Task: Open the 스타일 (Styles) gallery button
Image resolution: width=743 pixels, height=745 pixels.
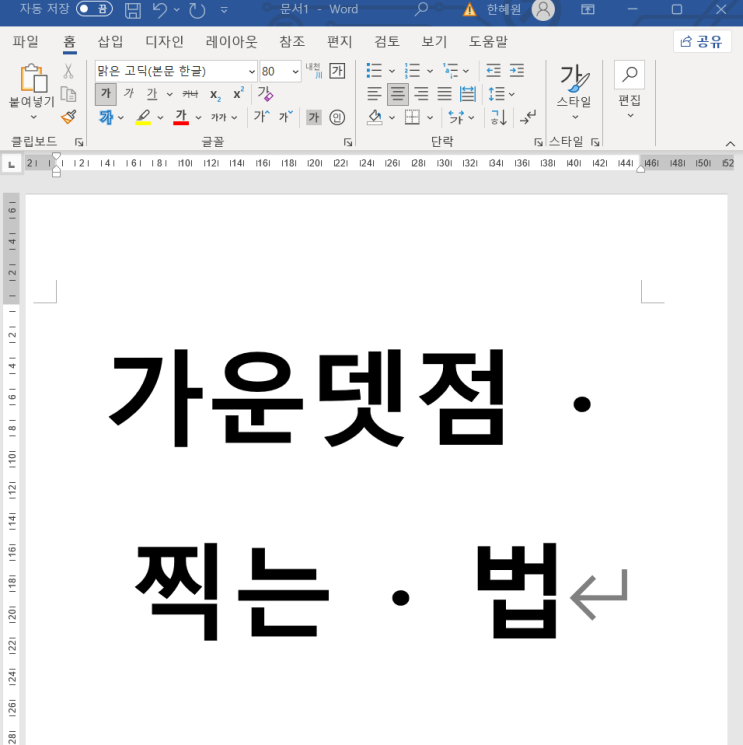Action: [x=574, y=92]
